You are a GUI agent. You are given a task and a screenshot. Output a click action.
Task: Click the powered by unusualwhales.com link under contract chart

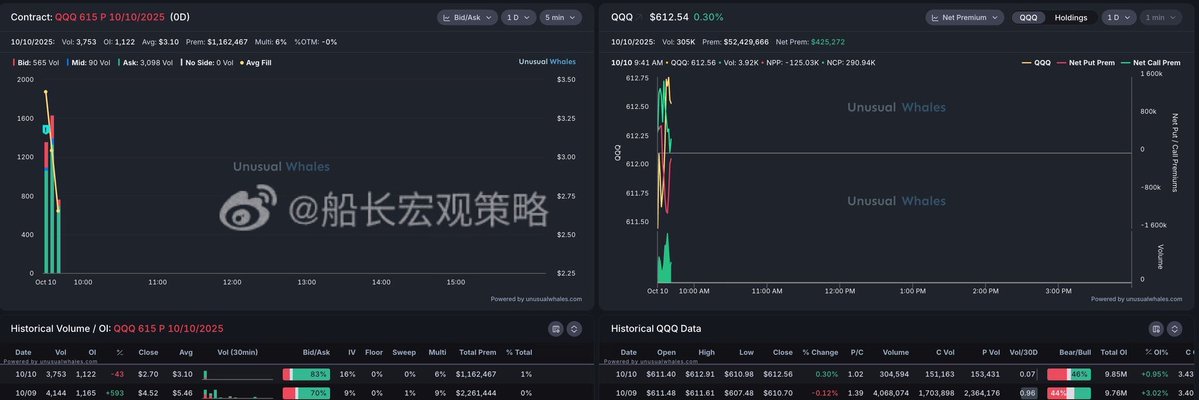click(536, 299)
